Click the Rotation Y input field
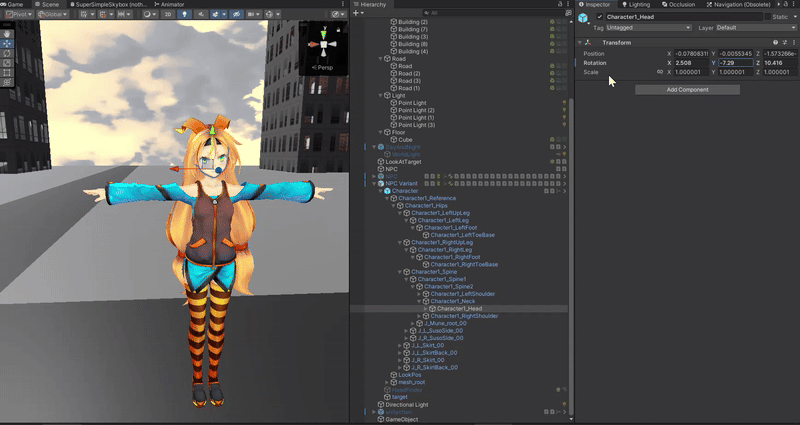 pyautogui.click(x=736, y=63)
